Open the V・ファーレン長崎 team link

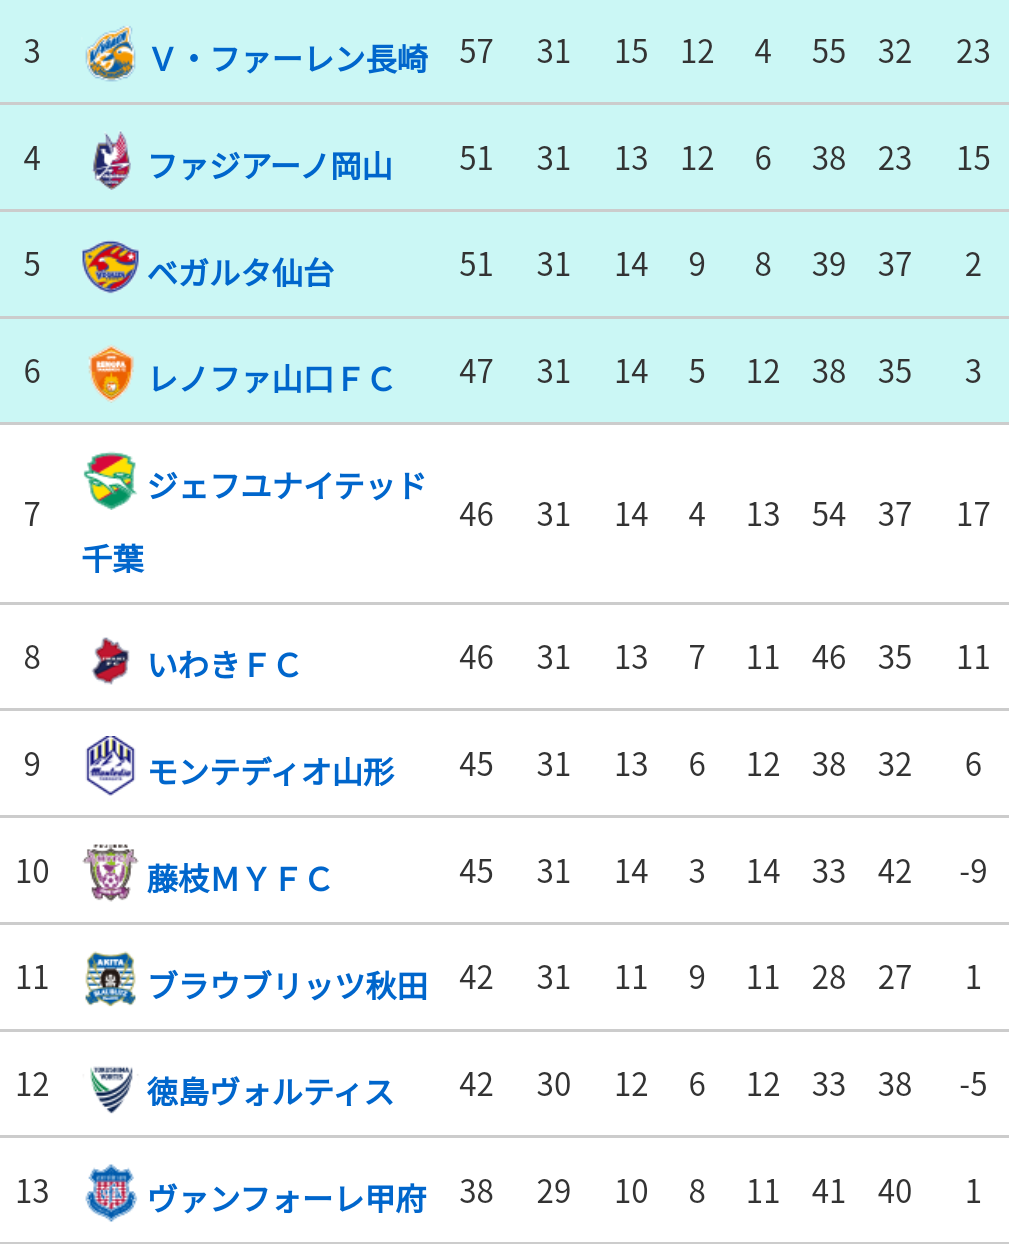pos(289,59)
